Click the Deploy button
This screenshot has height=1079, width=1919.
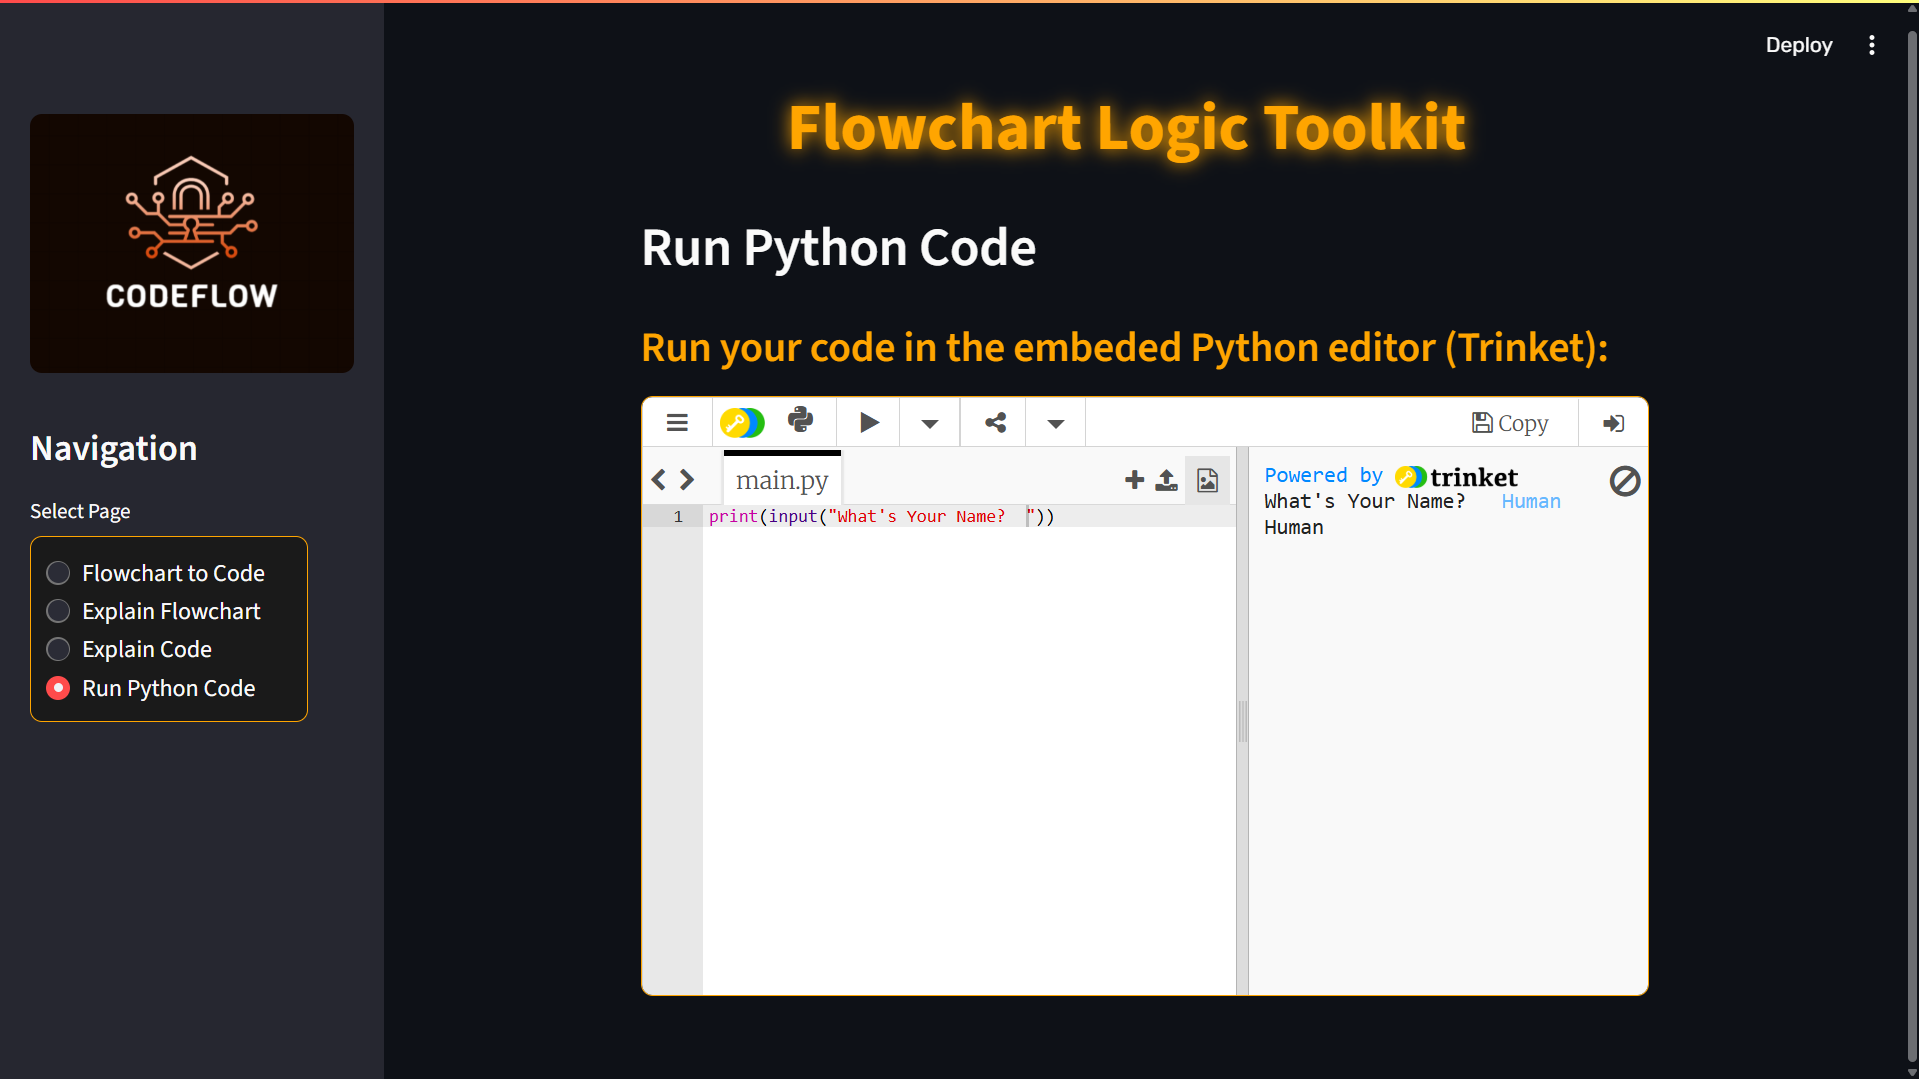(1798, 45)
